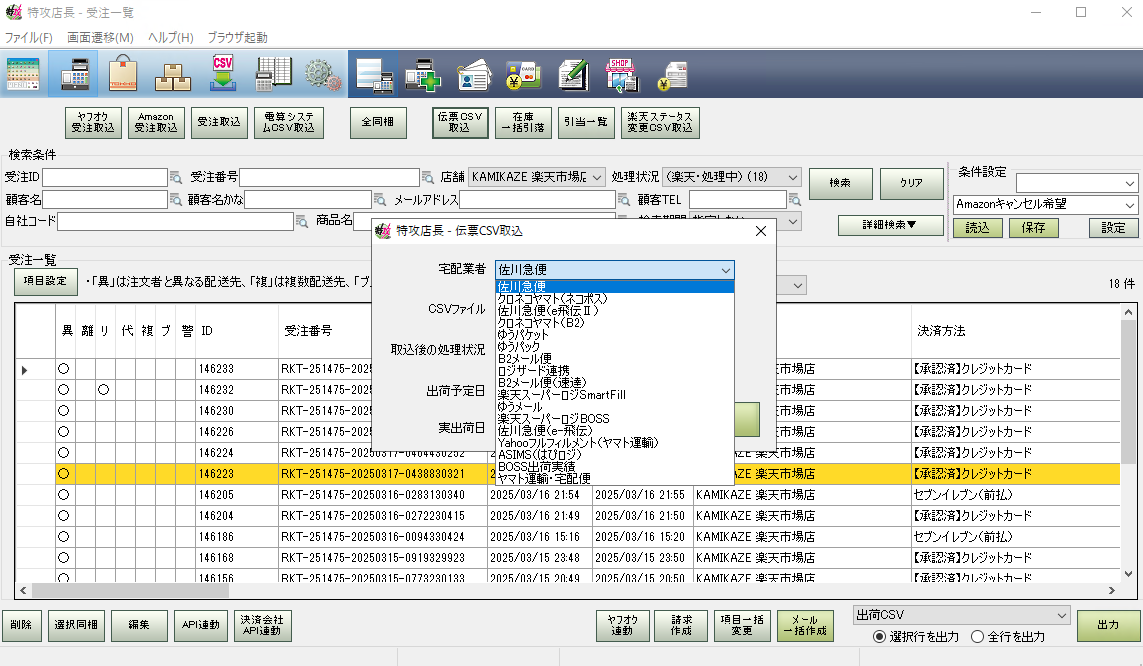This screenshot has width=1143, height=666.
Task: Expand the 詳細検索▼ options
Action: click(889, 225)
